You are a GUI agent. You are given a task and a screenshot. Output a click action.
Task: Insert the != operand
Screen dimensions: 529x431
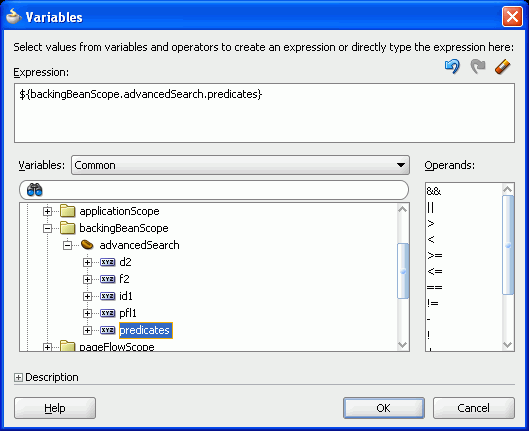(x=433, y=303)
